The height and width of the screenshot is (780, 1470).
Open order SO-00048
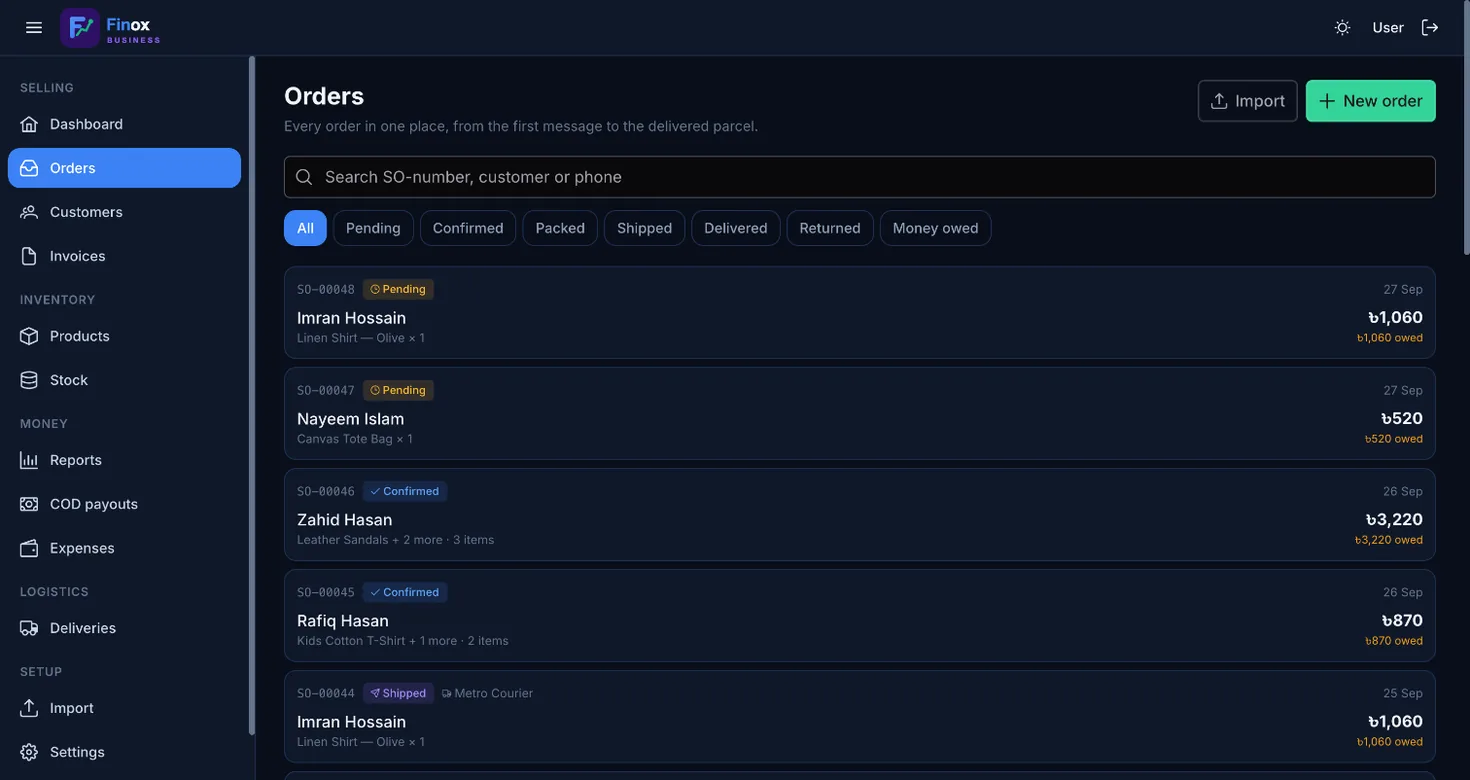click(860, 312)
